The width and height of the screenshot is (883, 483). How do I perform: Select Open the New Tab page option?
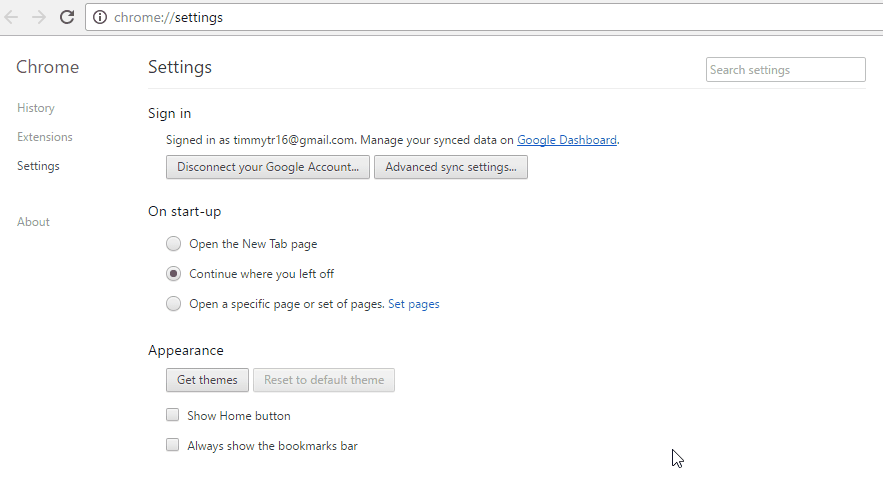click(x=173, y=244)
